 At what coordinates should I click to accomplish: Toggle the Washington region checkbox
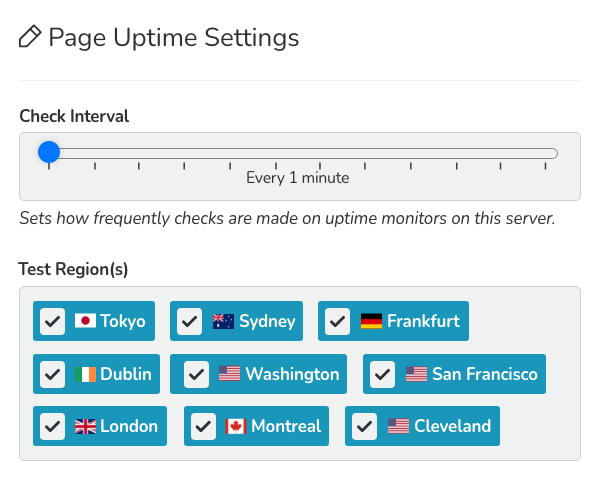196,374
